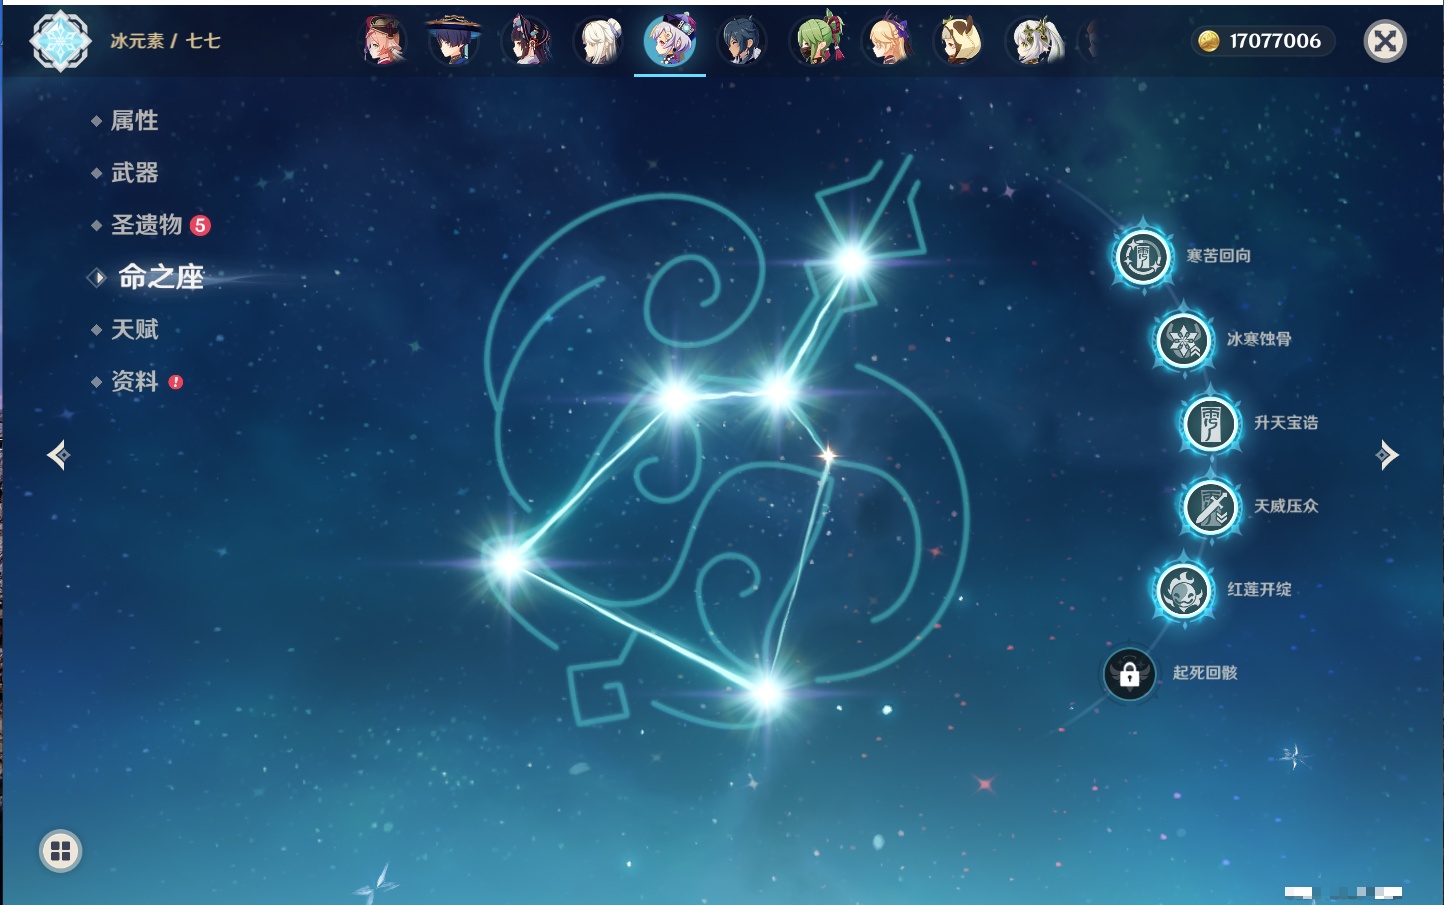This screenshot has width=1444, height=905.
Task: Open the 冰寒蚀骨 constellation icon
Action: pyautogui.click(x=1184, y=340)
